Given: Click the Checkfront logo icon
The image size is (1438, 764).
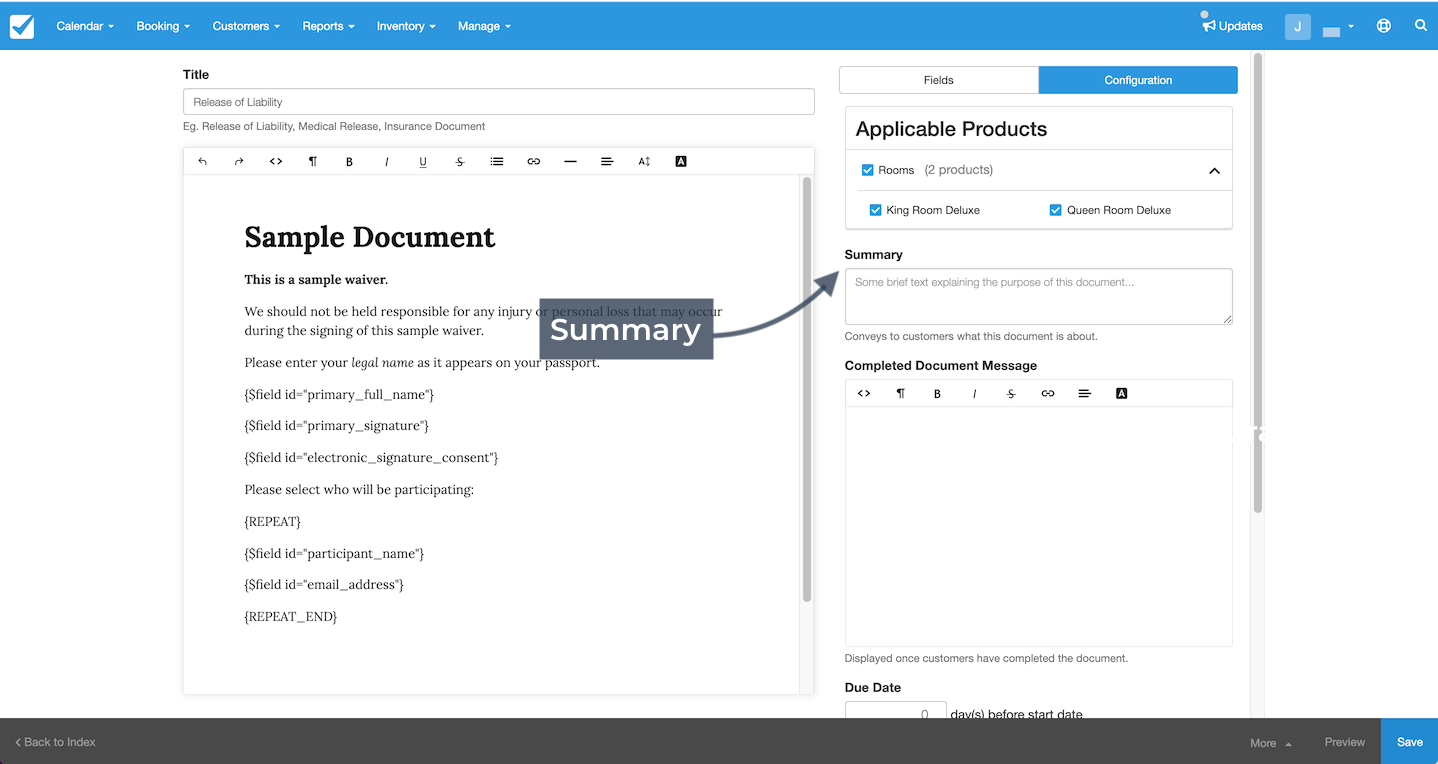Looking at the screenshot, I should [x=22, y=26].
